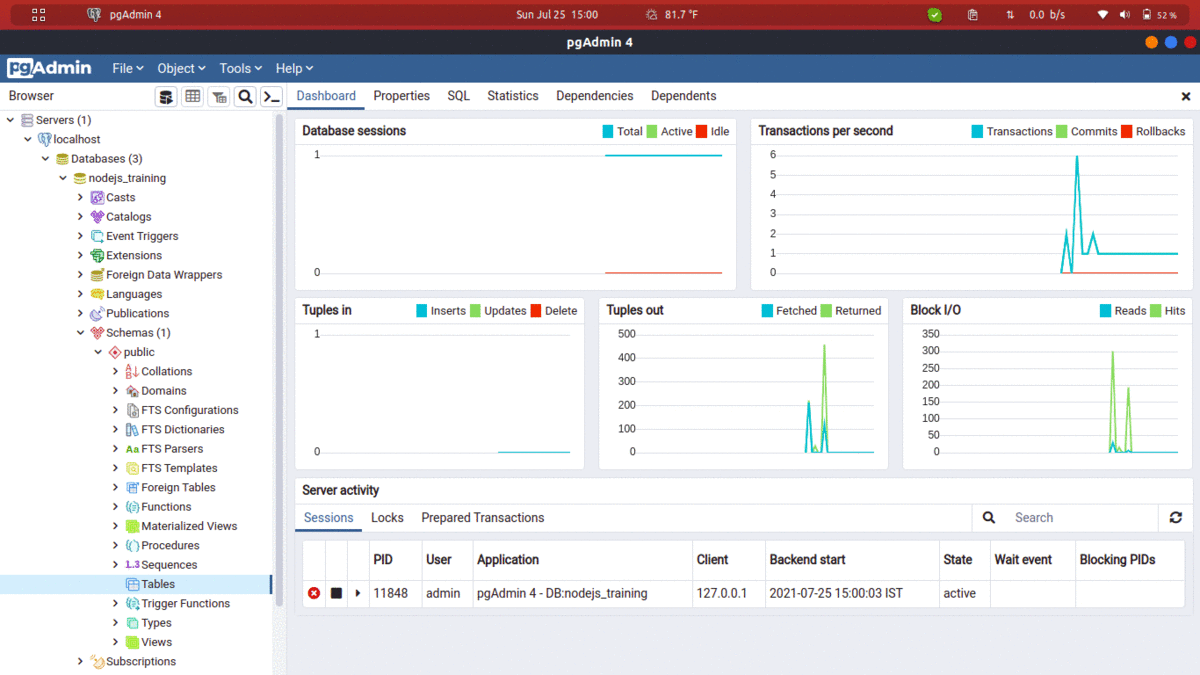The image size is (1200, 675).
Task: Click the search magnifier in Server activity
Action: tap(989, 518)
